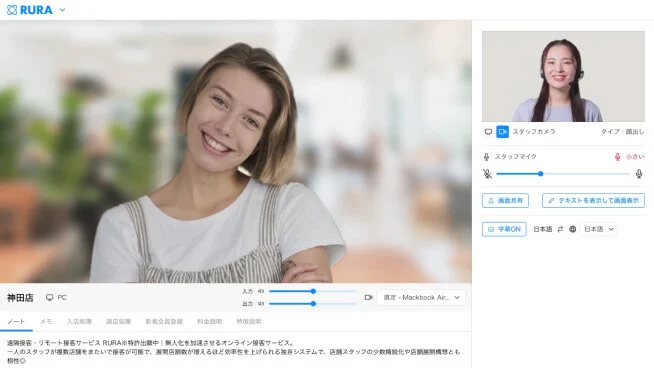Switch to the 新規会員登録 tab
Viewport: 654px width, 368px height.
[164, 322]
